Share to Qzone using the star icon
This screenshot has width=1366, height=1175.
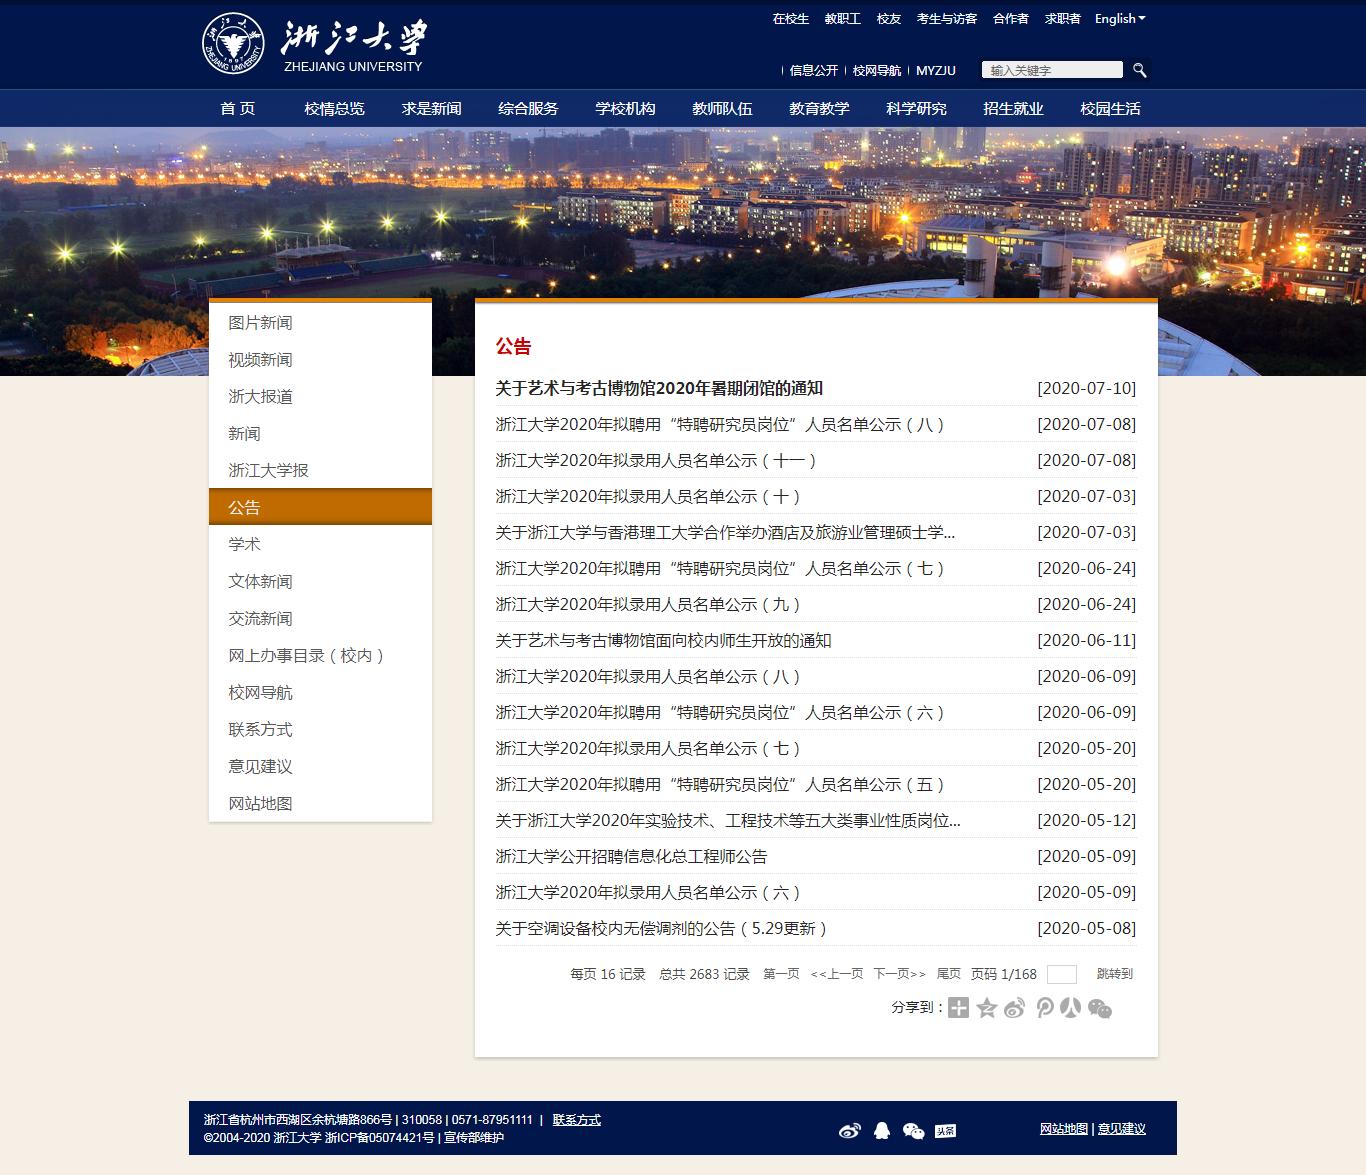pos(986,1010)
